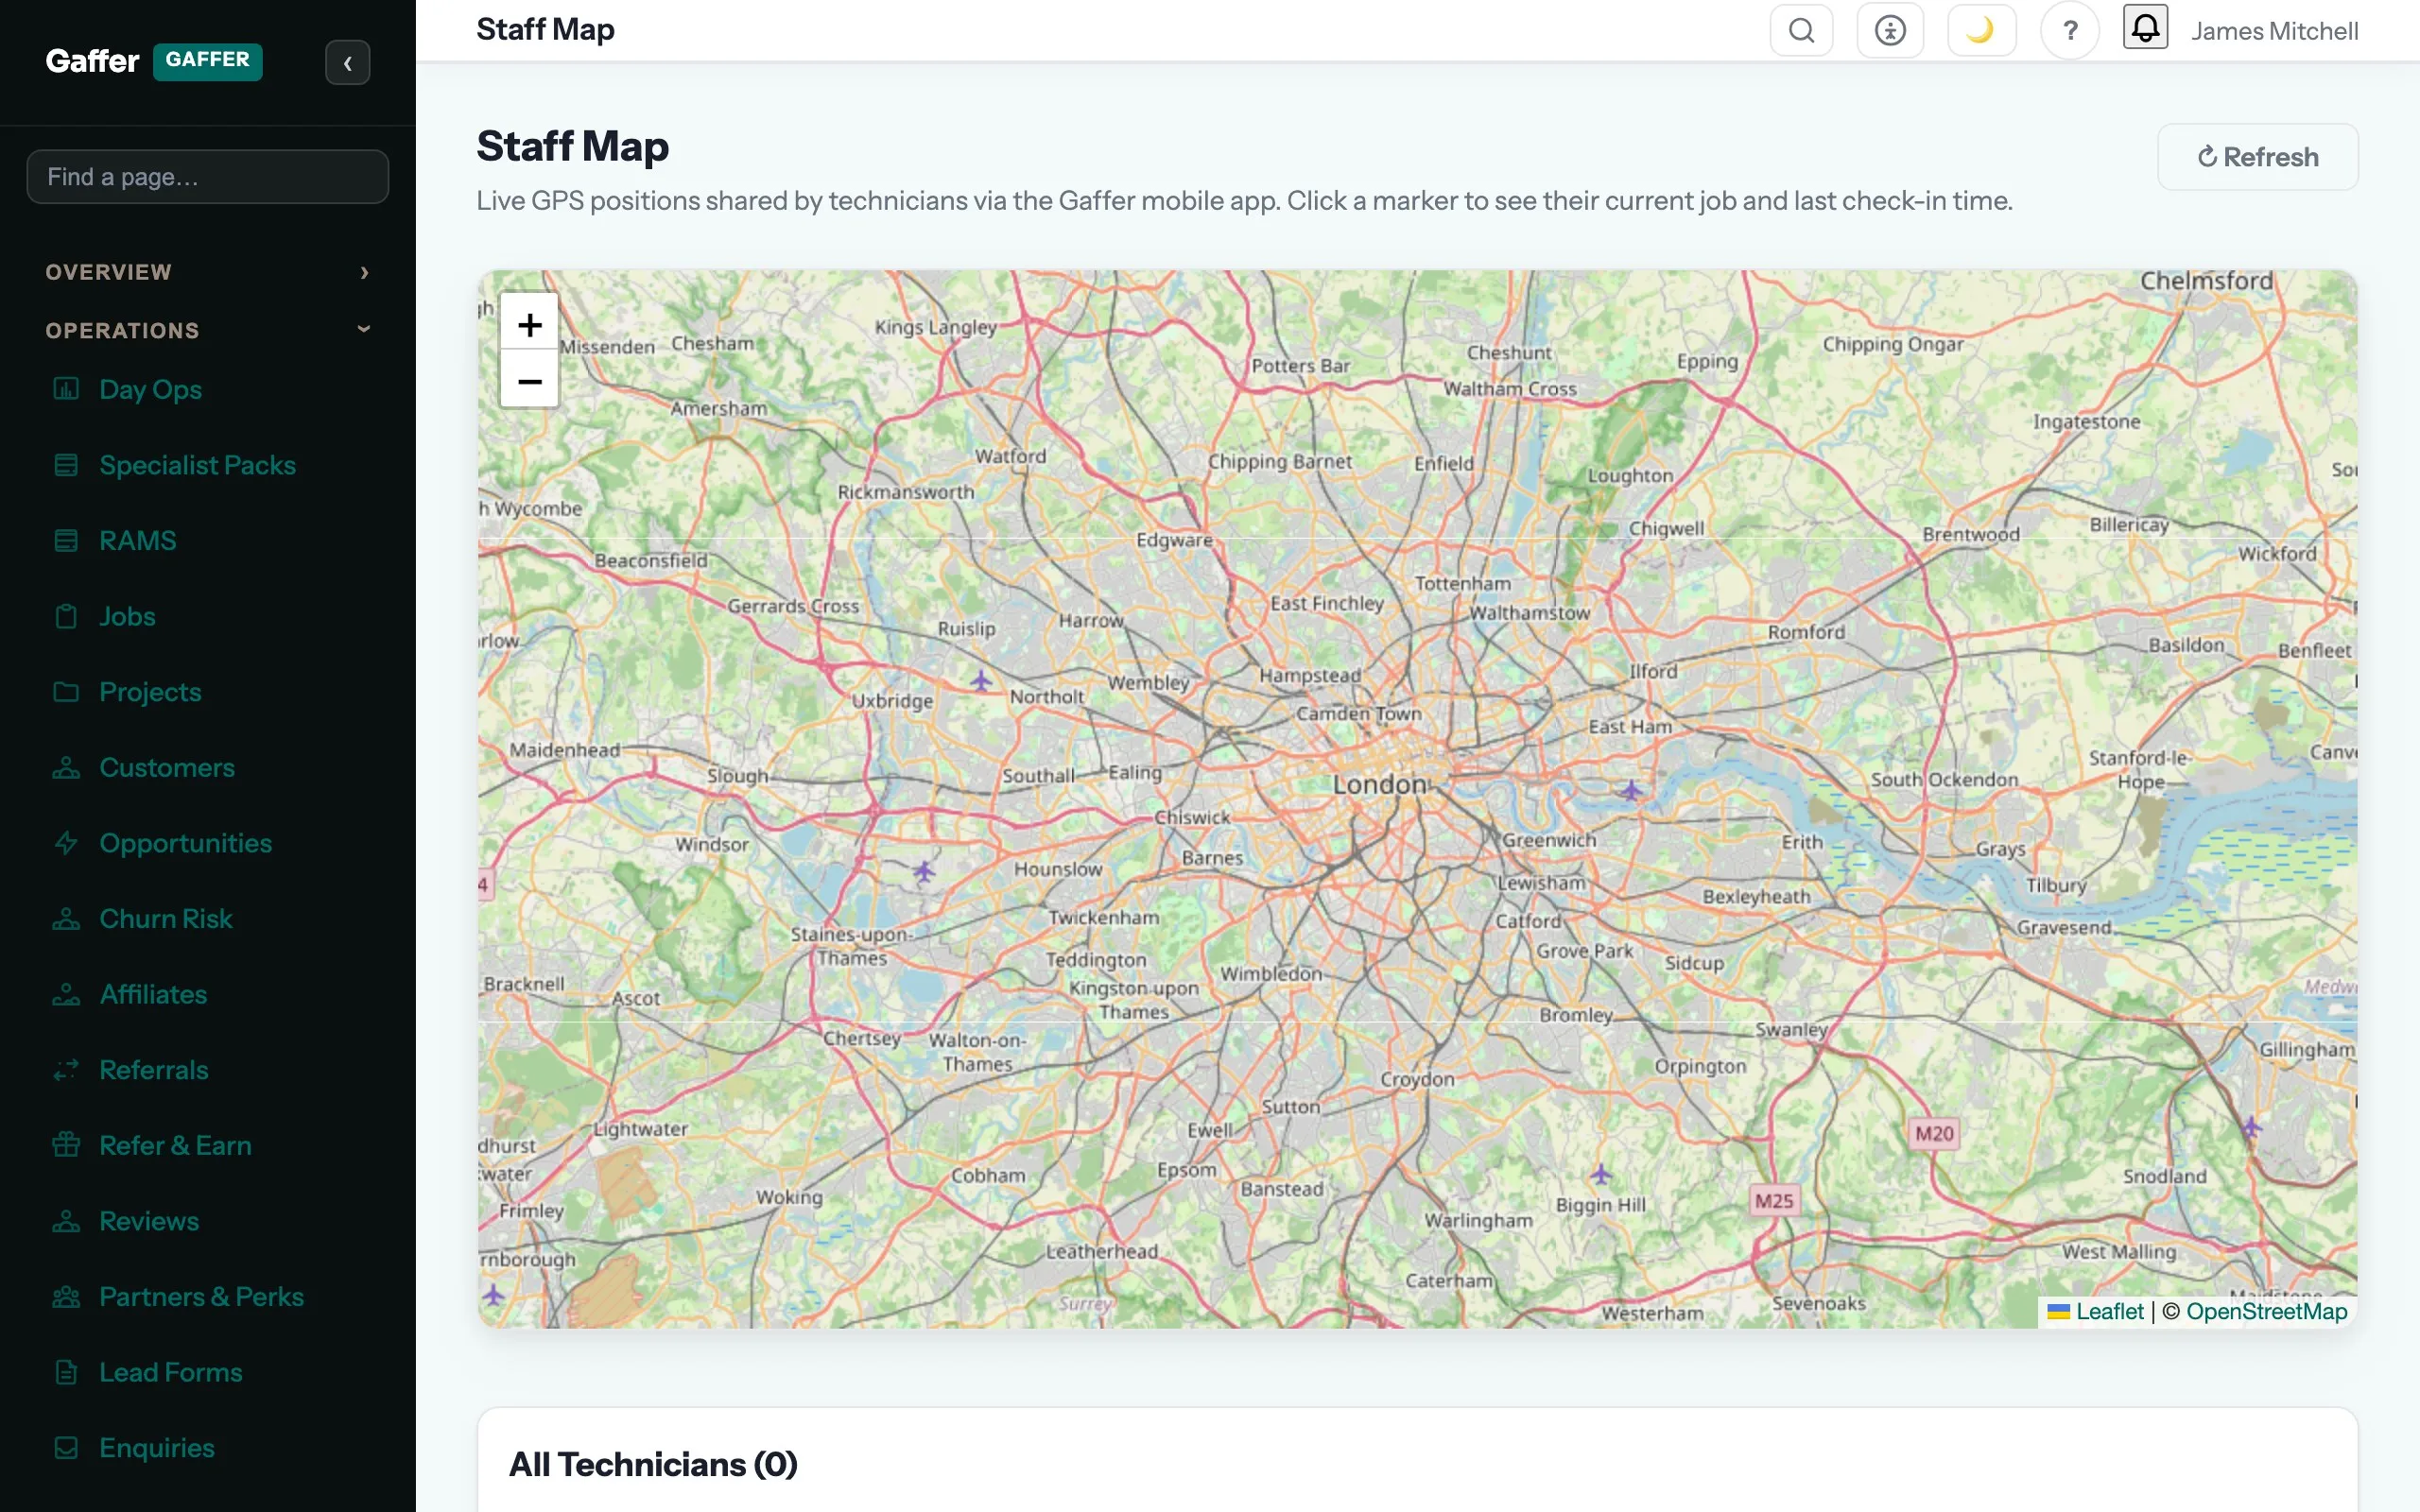This screenshot has height=1512, width=2420.
Task: Click the Enquiries inbox icon
Action: (66, 1448)
